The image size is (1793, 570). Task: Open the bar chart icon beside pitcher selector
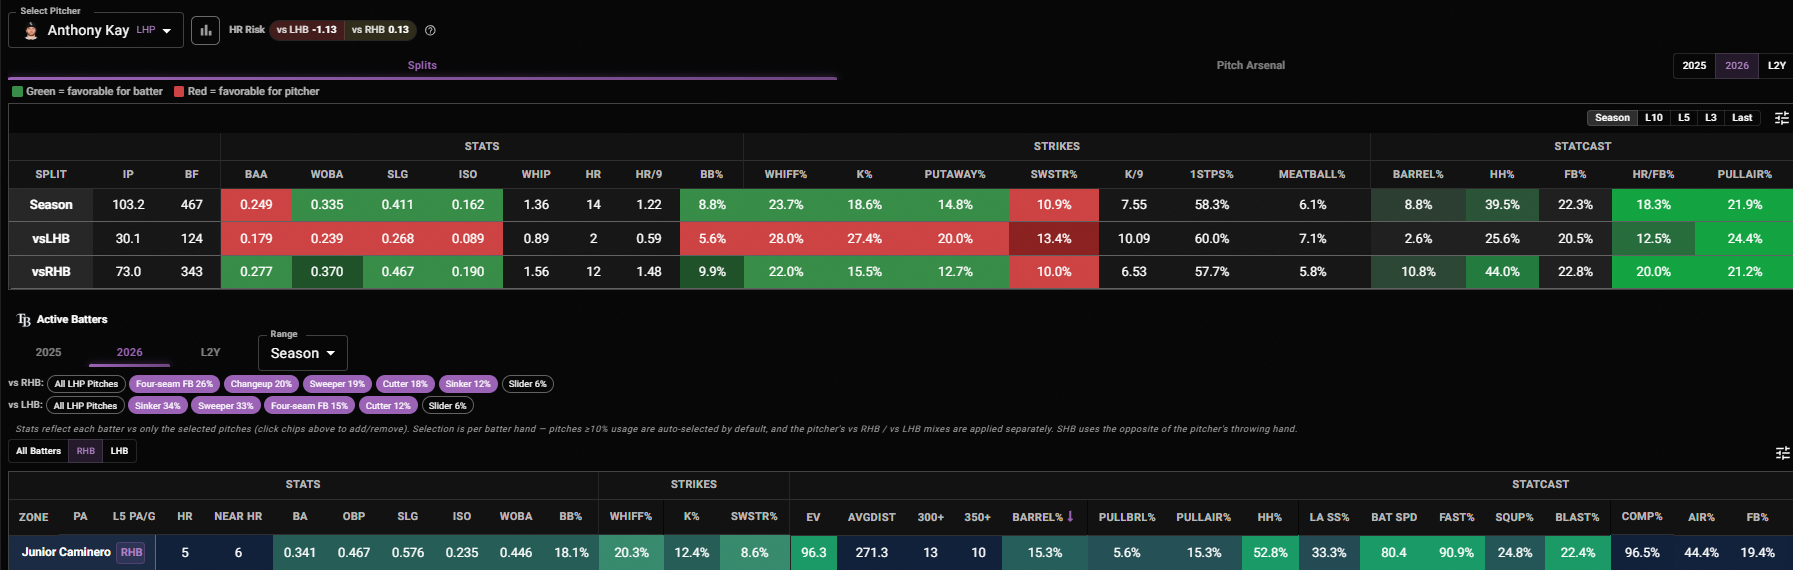[205, 30]
